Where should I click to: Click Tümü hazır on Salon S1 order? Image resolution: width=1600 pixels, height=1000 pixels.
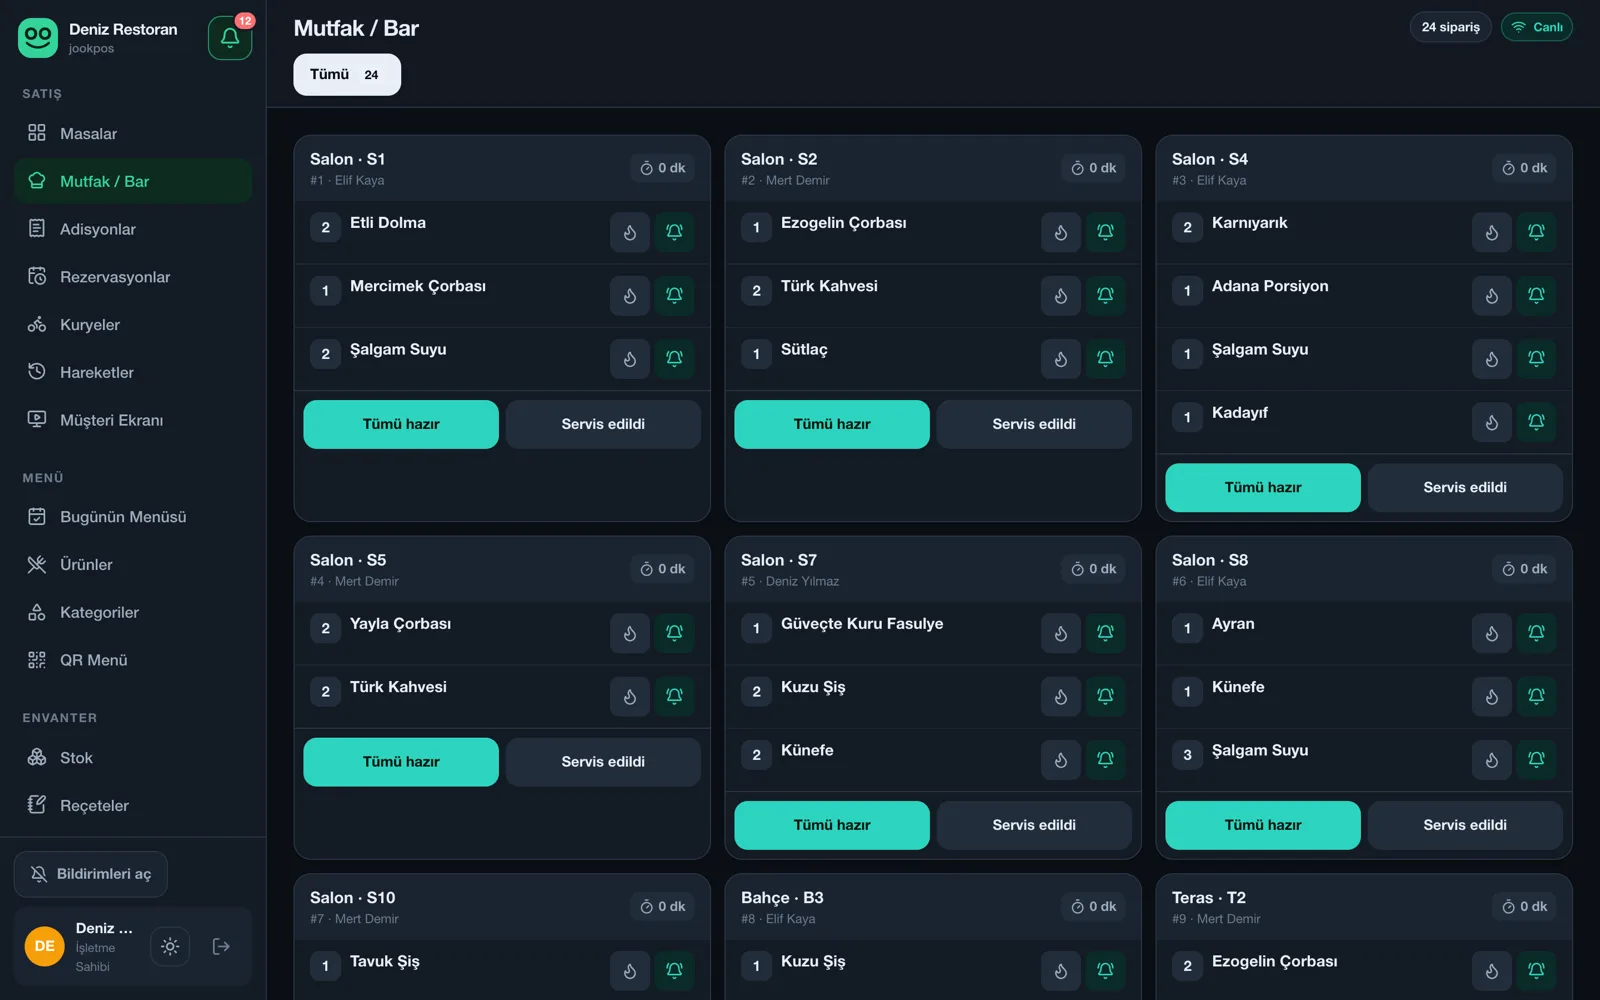tap(401, 424)
